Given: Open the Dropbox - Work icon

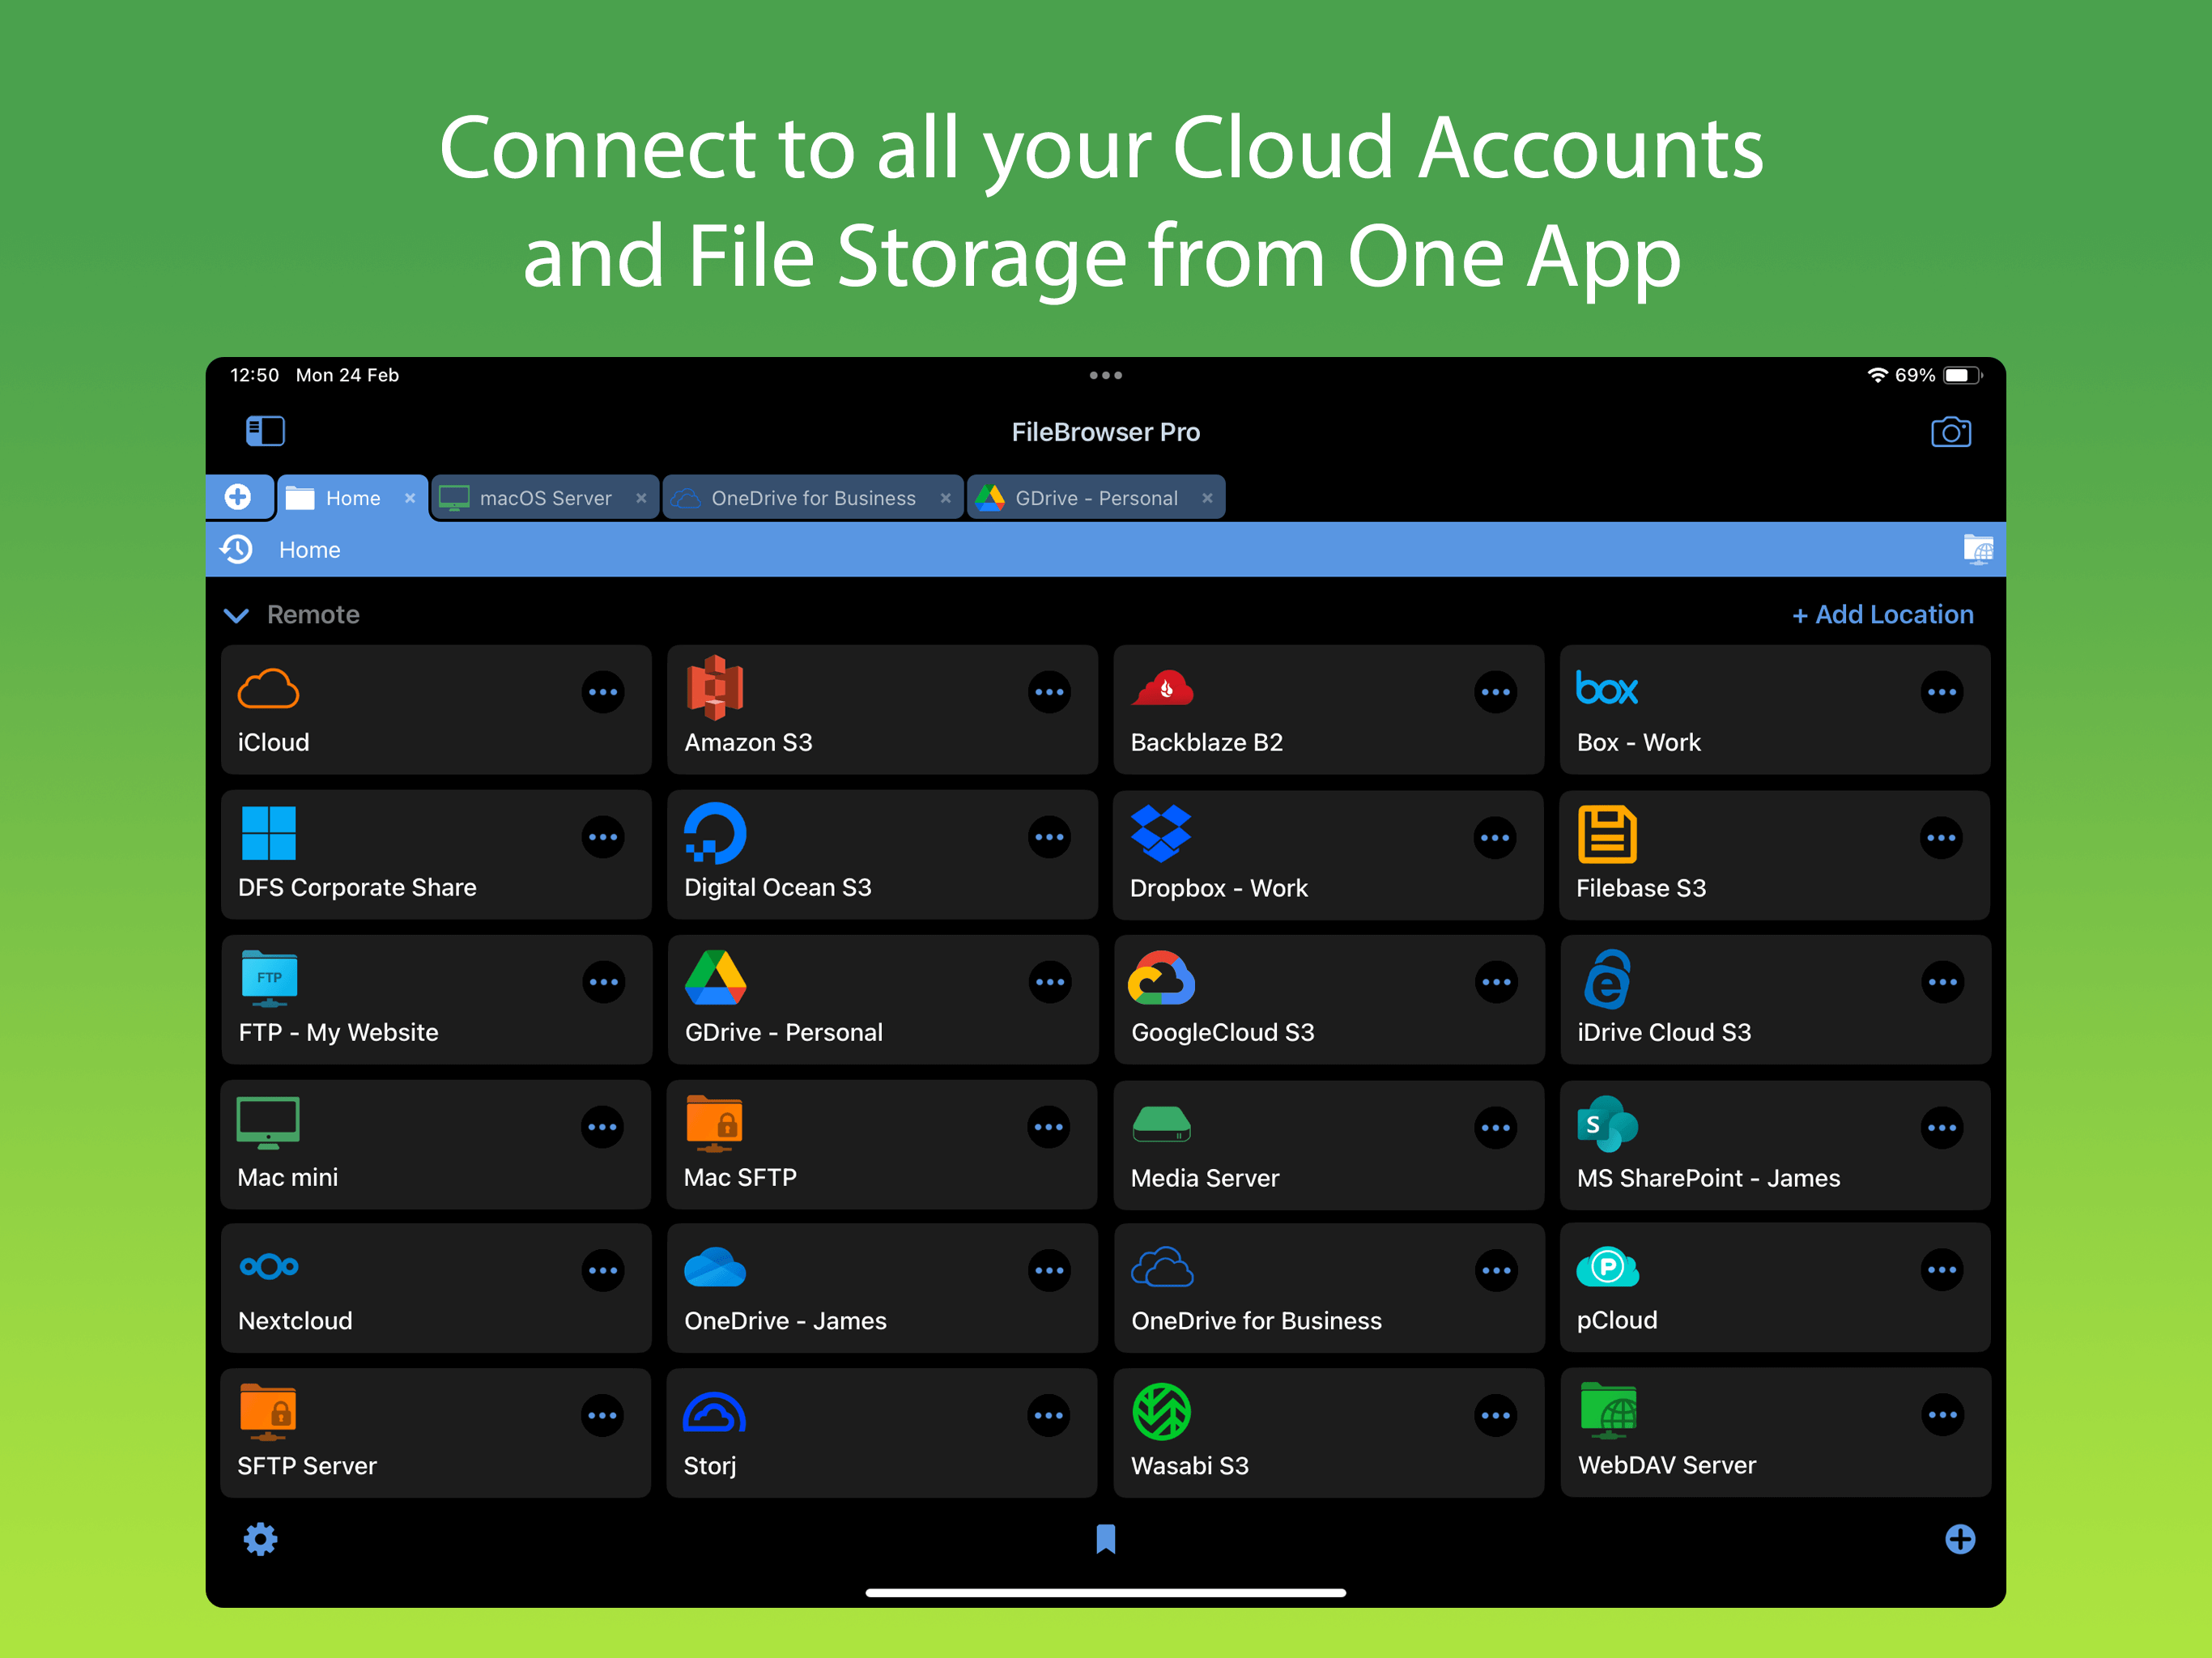Looking at the screenshot, I should click(x=1160, y=833).
